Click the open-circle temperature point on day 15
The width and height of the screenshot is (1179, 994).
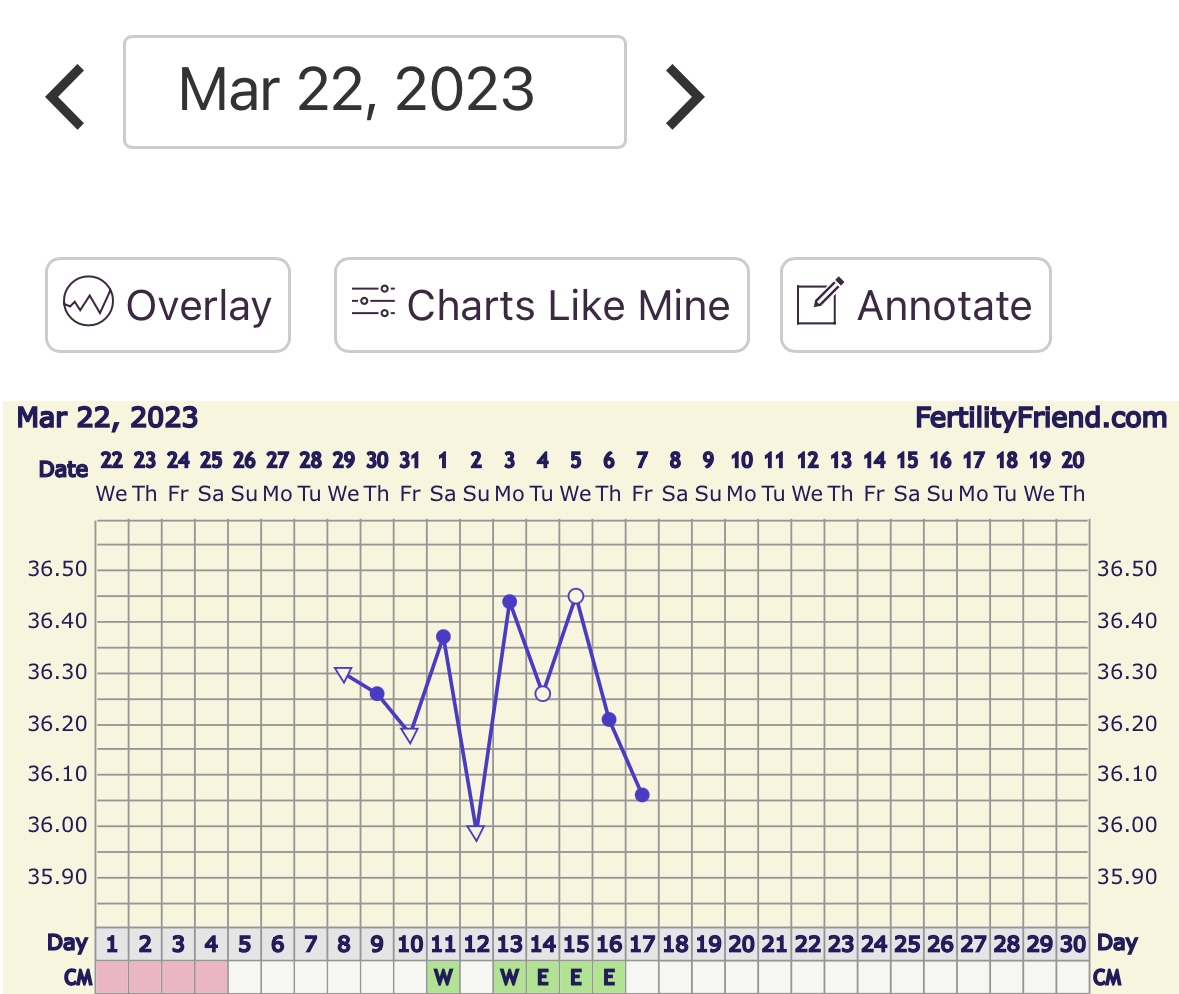[576, 596]
